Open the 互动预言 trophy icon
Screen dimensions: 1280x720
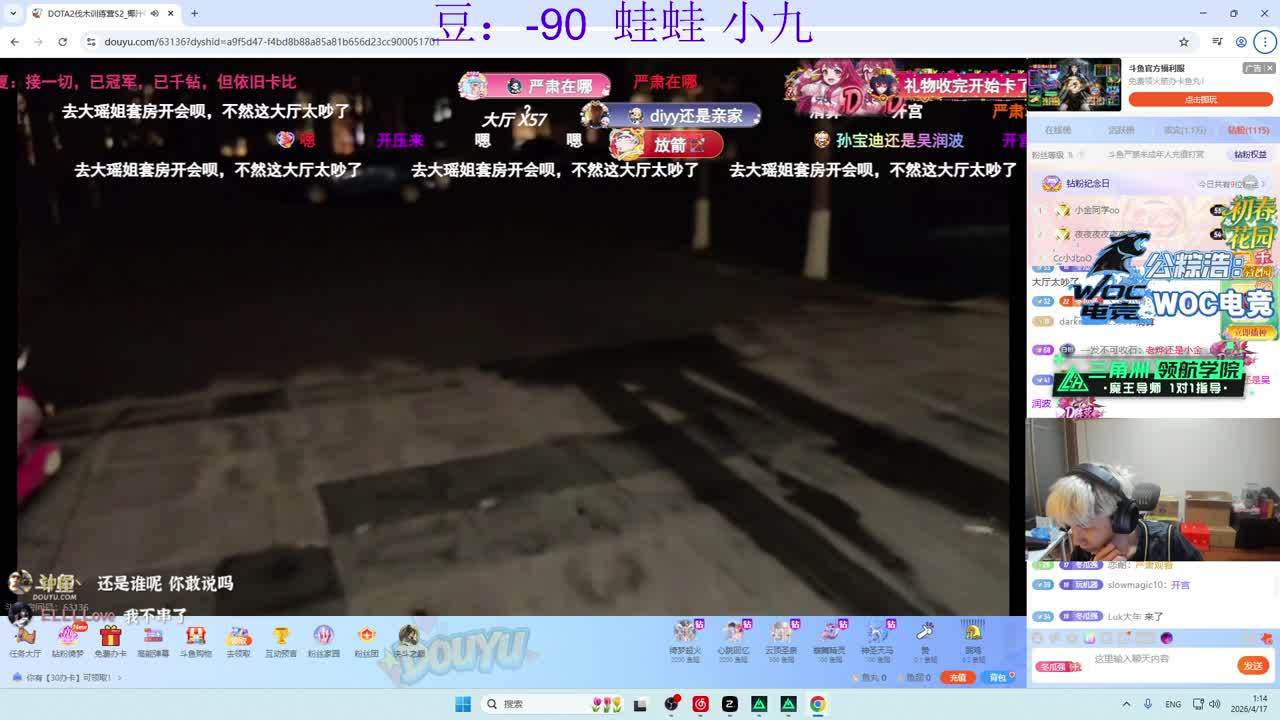point(281,639)
